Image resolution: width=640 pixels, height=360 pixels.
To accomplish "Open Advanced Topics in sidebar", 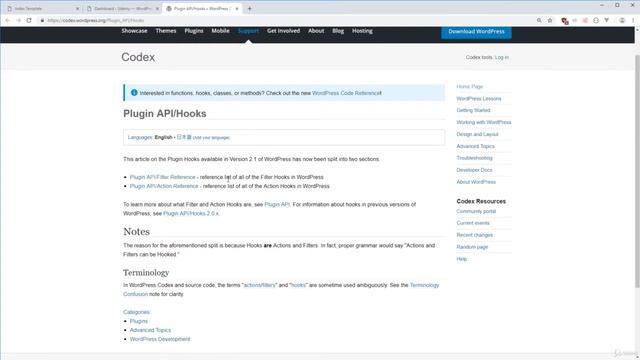I will (476, 146).
